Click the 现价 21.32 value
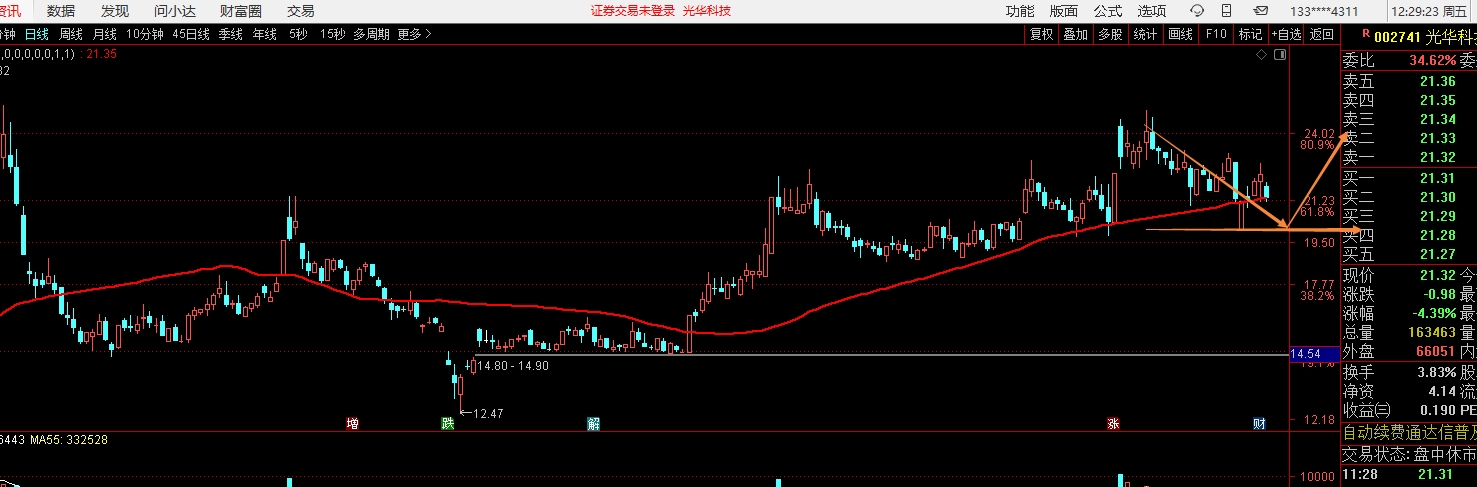The height and width of the screenshot is (487, 1477). click(x=1438, y=275)
